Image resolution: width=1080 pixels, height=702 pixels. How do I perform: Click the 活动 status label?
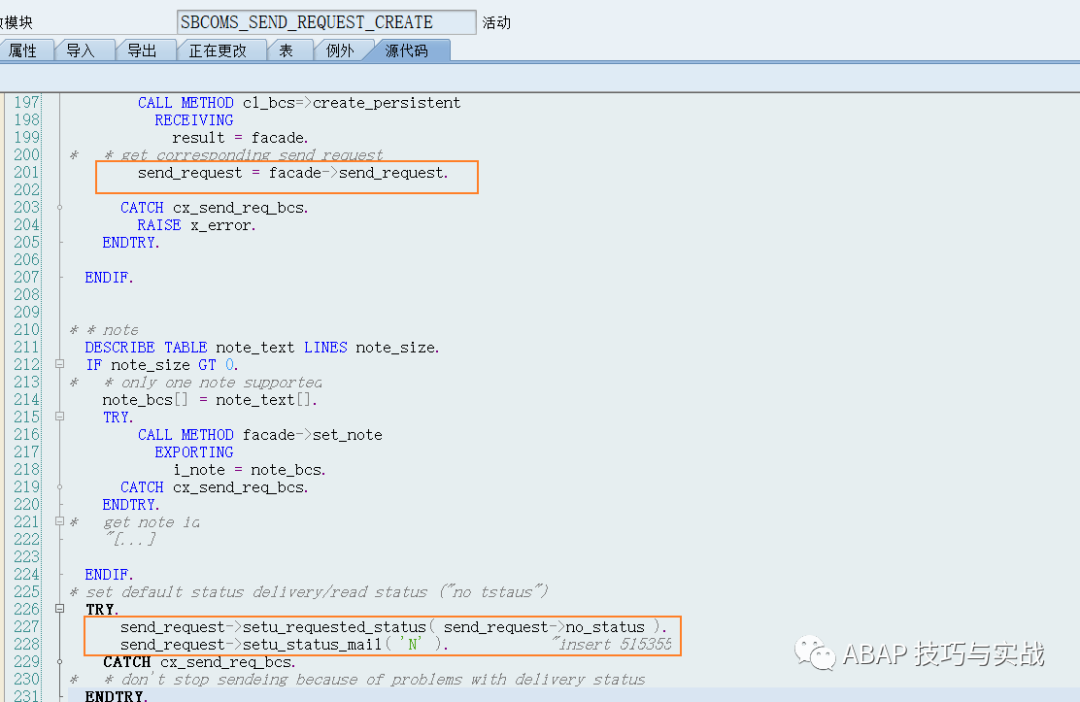496,23
